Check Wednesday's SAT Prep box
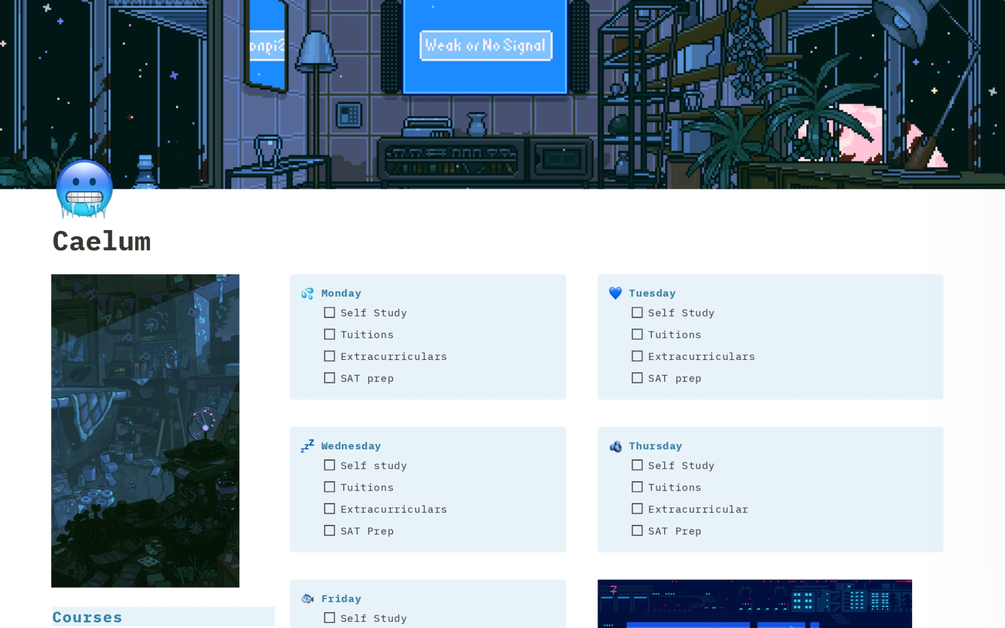The height and width of the screenshot is (628, 1005). pos(329,531)
